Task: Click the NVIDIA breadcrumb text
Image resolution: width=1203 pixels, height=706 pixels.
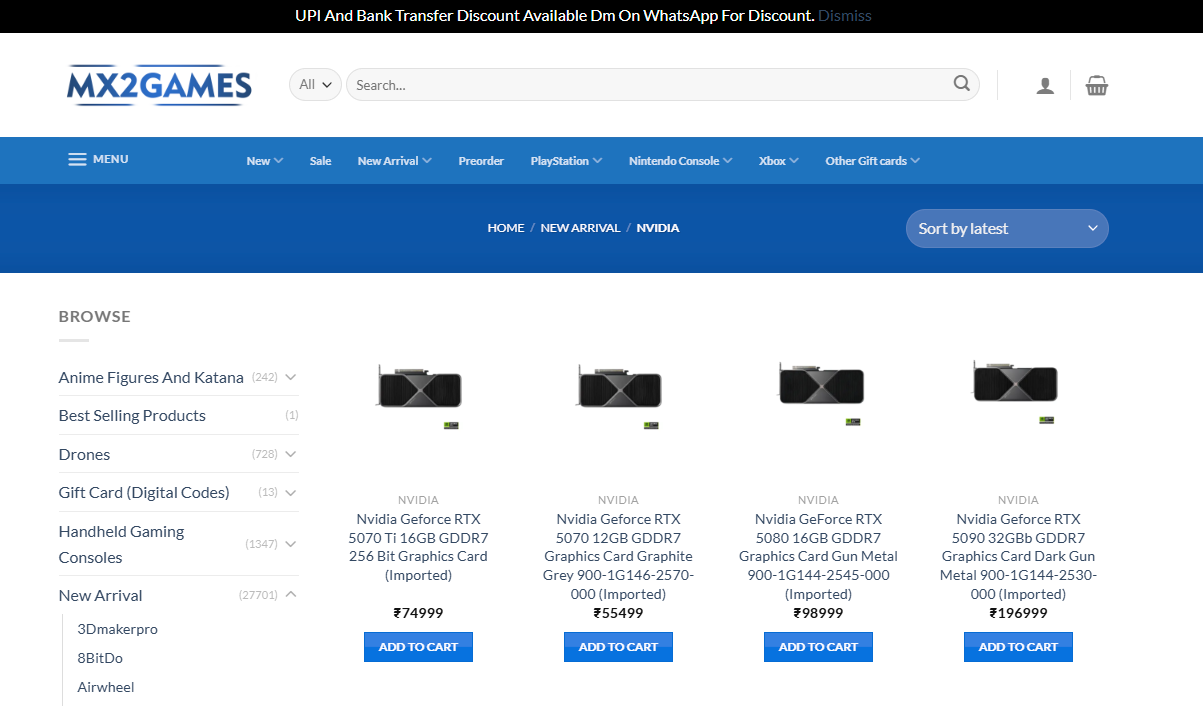Action: [658, 228]
